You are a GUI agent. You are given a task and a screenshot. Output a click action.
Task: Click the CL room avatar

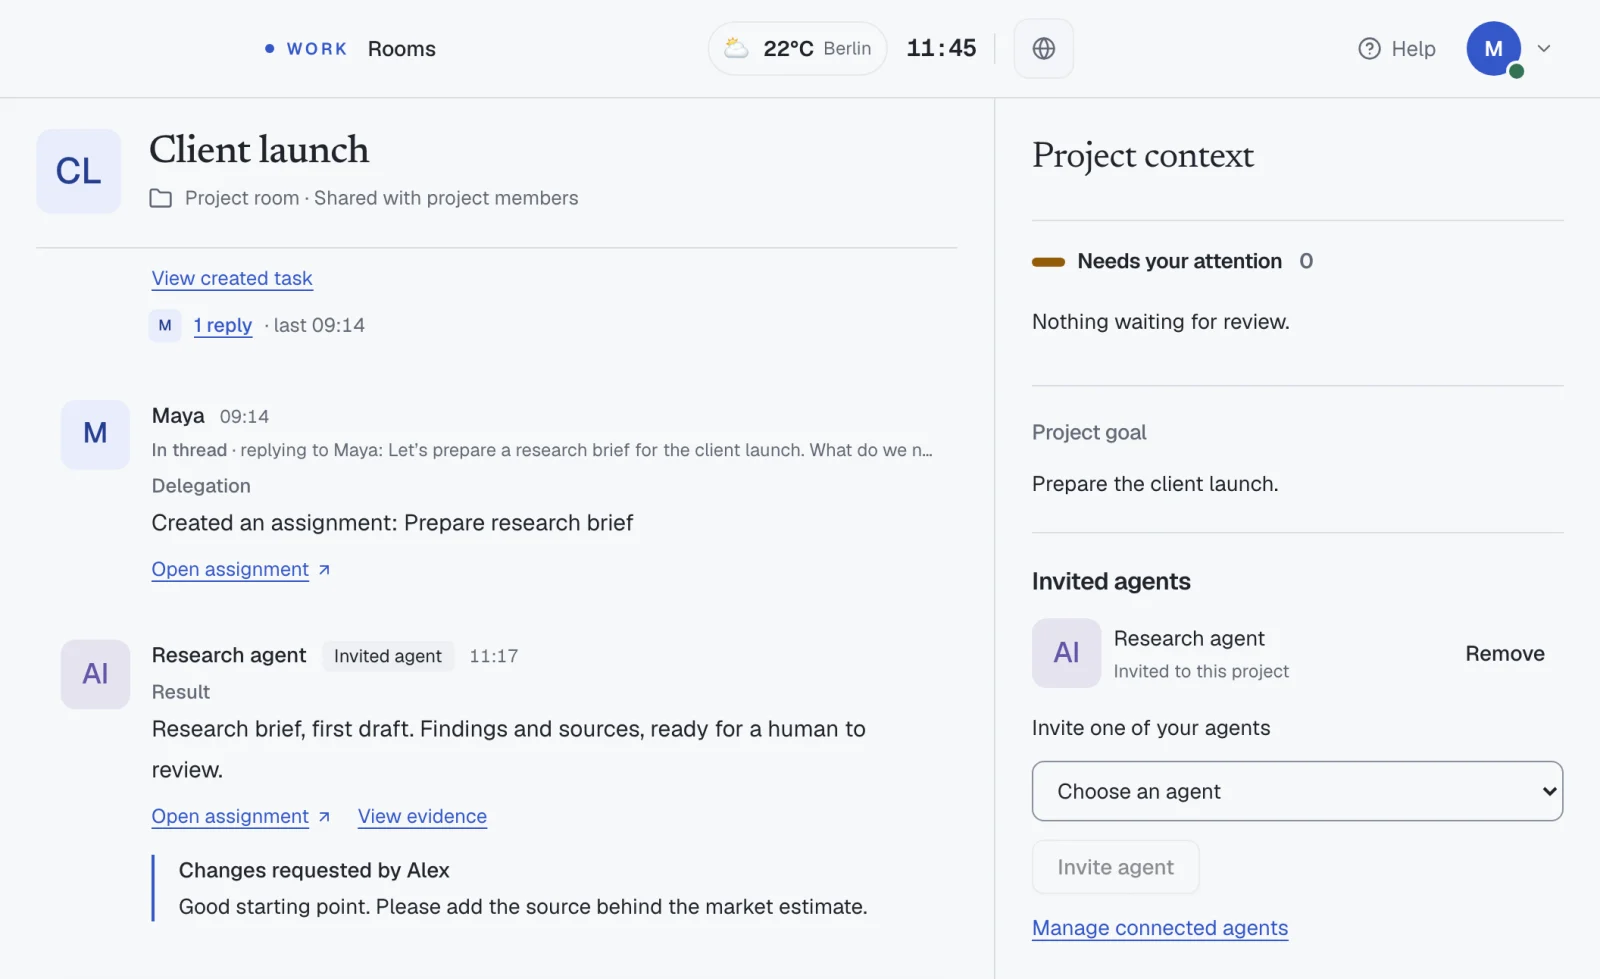coord(79,171)
